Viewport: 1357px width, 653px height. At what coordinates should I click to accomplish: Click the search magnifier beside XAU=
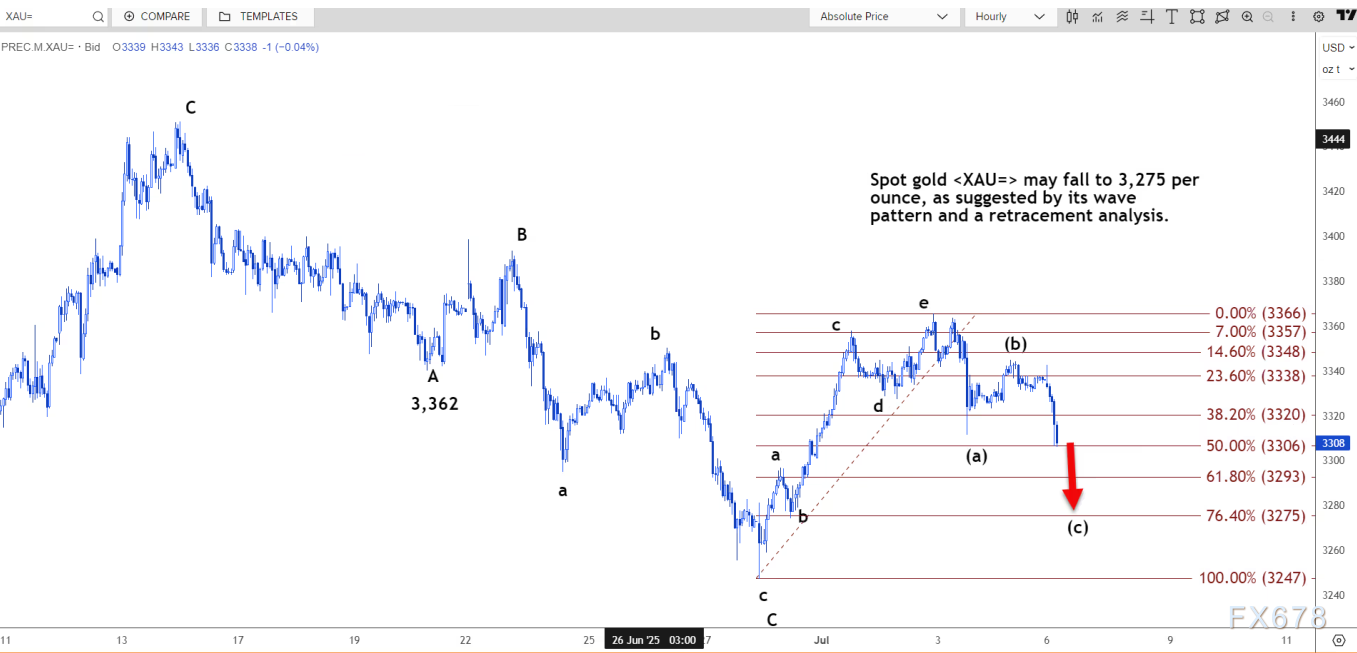point(97,16)
